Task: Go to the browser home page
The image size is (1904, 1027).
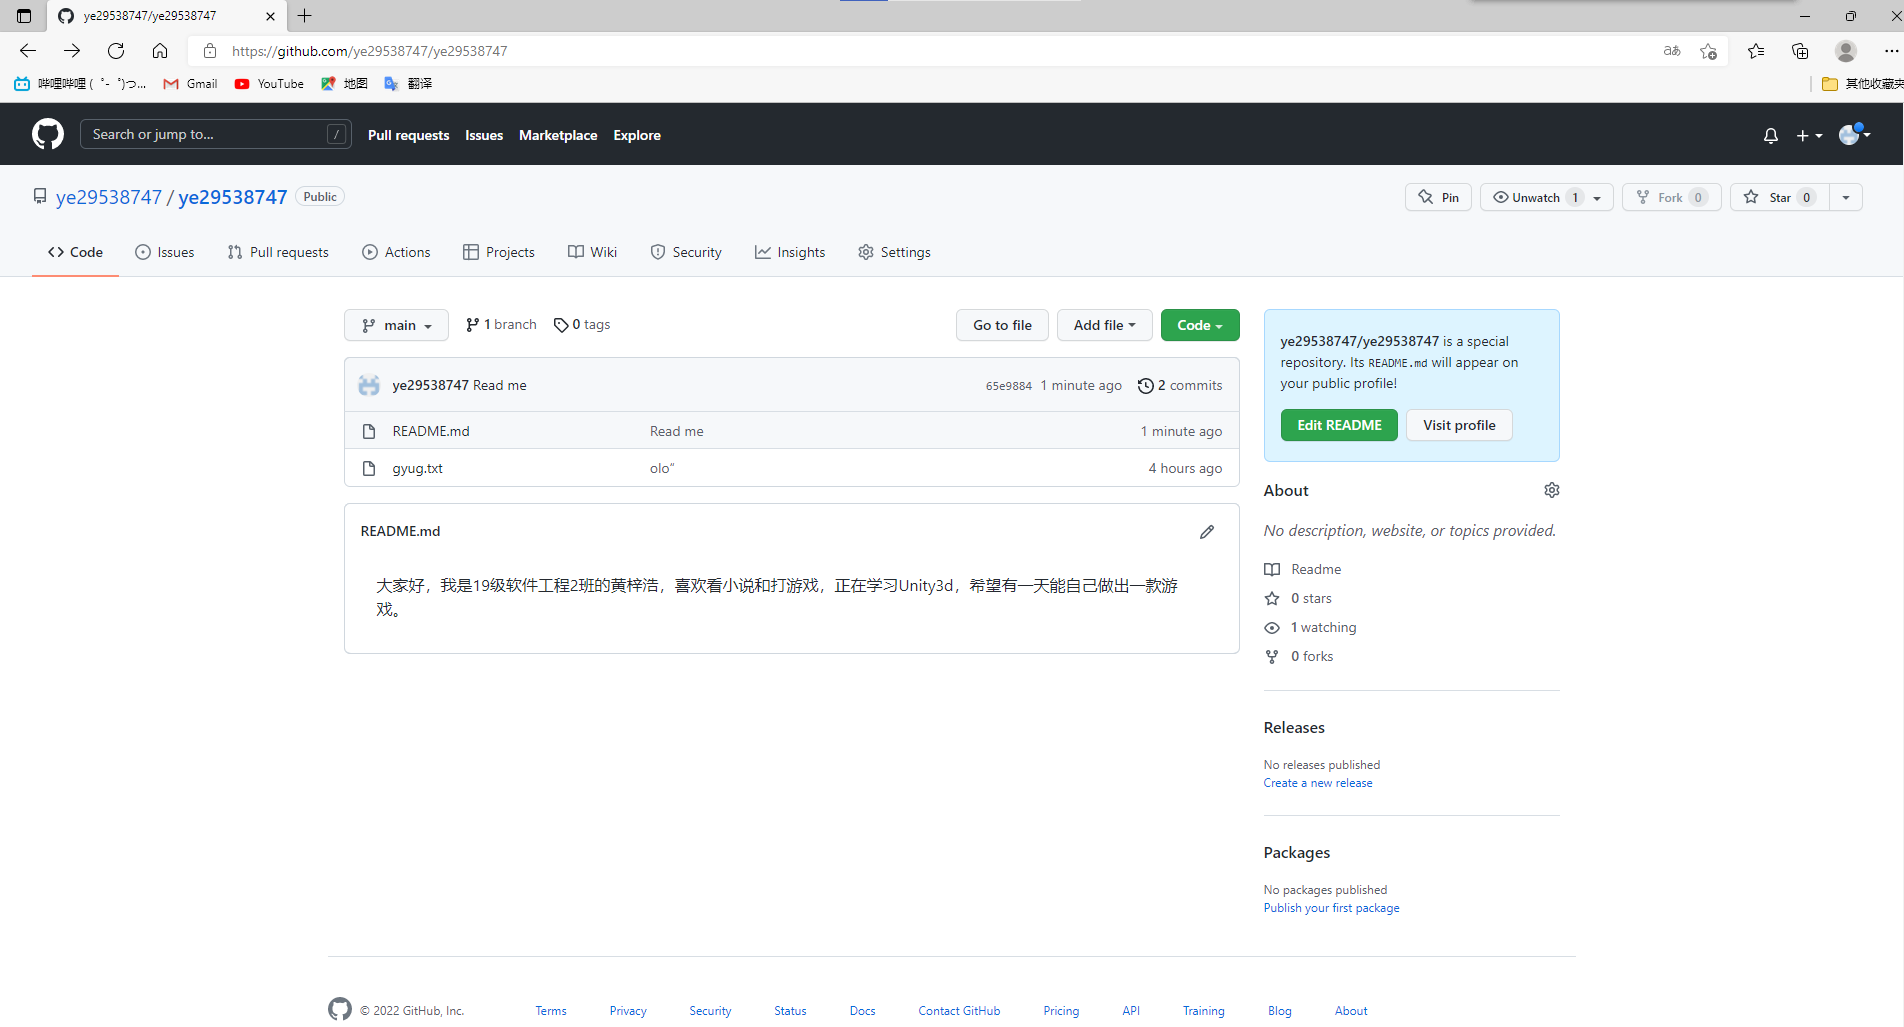Action: pos(160,51)
